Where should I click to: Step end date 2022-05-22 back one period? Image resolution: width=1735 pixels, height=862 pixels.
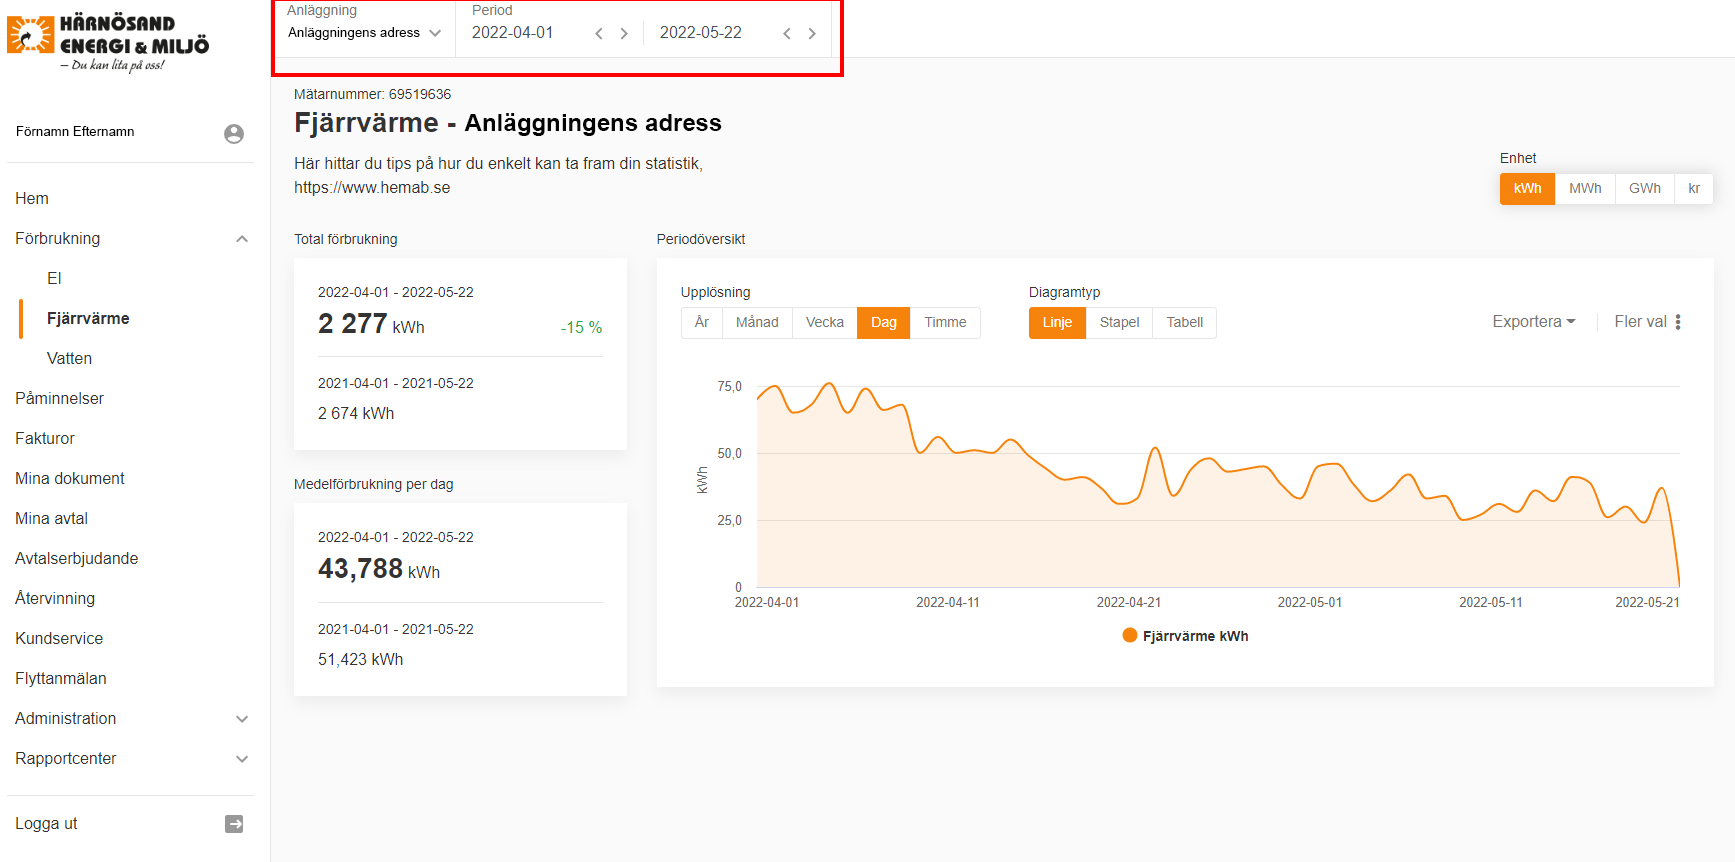point(787,34)
